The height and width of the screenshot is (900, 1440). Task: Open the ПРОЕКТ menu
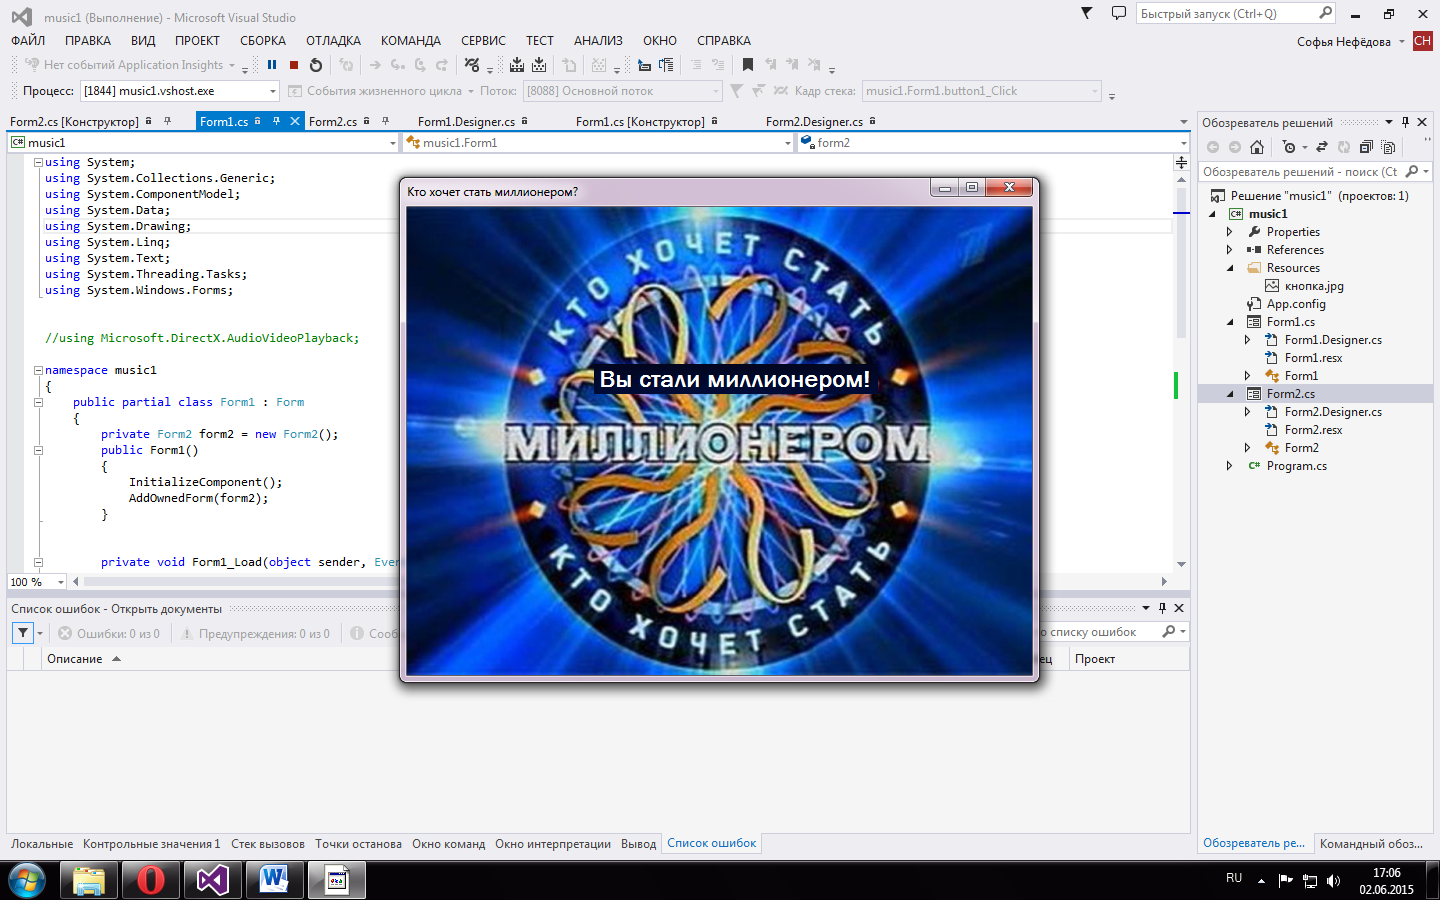pyautogui.click(x=197, y=41)
